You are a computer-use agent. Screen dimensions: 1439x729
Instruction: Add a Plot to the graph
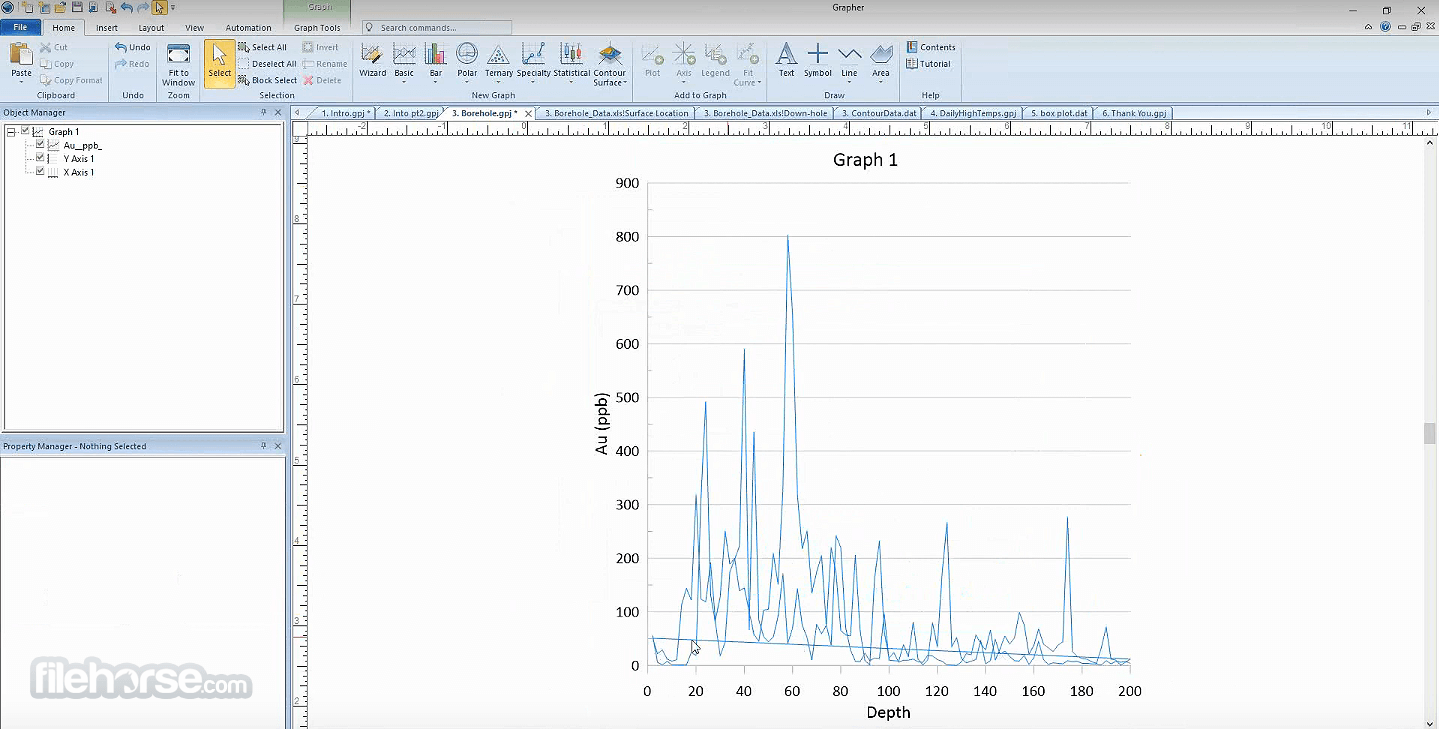coord(652,60)
